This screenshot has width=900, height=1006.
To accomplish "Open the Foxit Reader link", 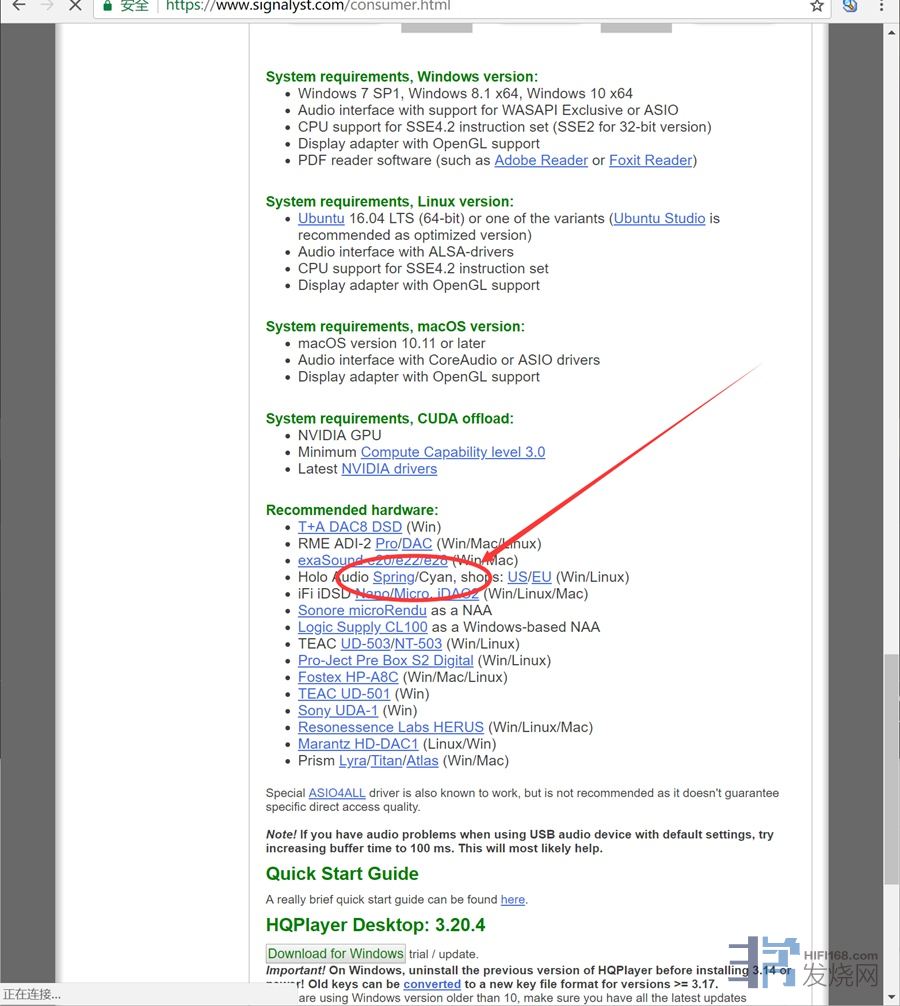I will [650, 160].
